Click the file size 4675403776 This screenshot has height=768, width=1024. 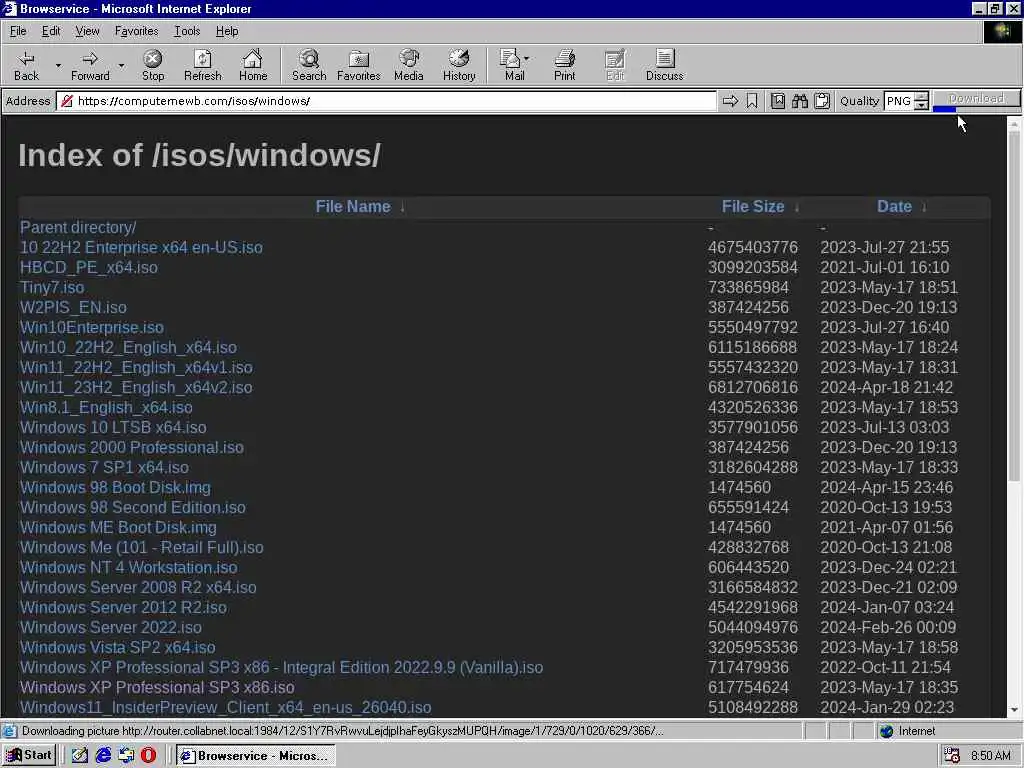coord(752,248)
